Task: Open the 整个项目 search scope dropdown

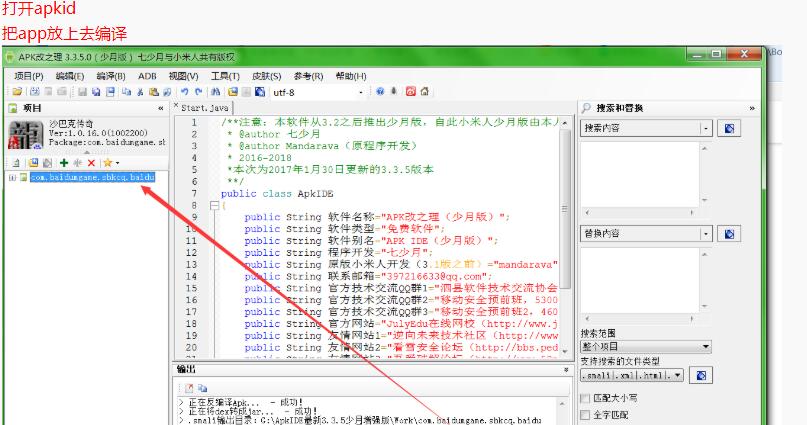Action: click(706, 347)
